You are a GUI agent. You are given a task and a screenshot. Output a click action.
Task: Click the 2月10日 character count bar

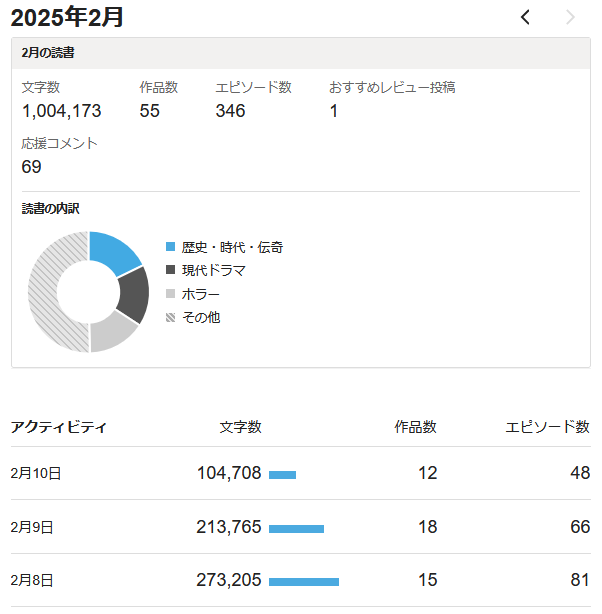282,474
